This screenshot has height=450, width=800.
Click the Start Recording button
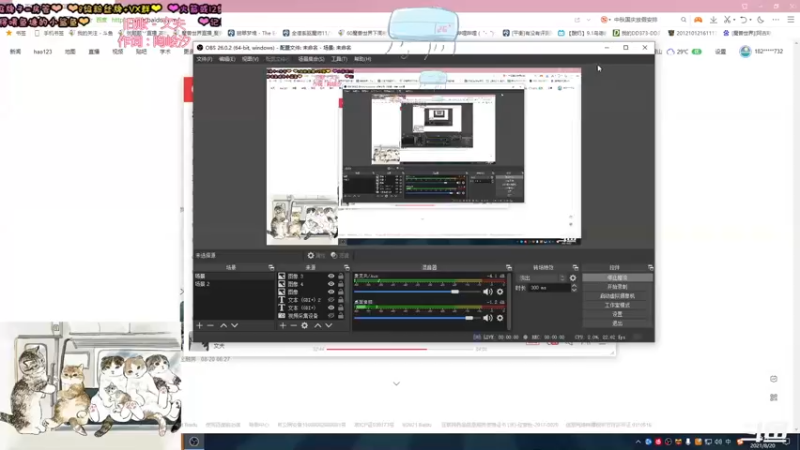617,287
